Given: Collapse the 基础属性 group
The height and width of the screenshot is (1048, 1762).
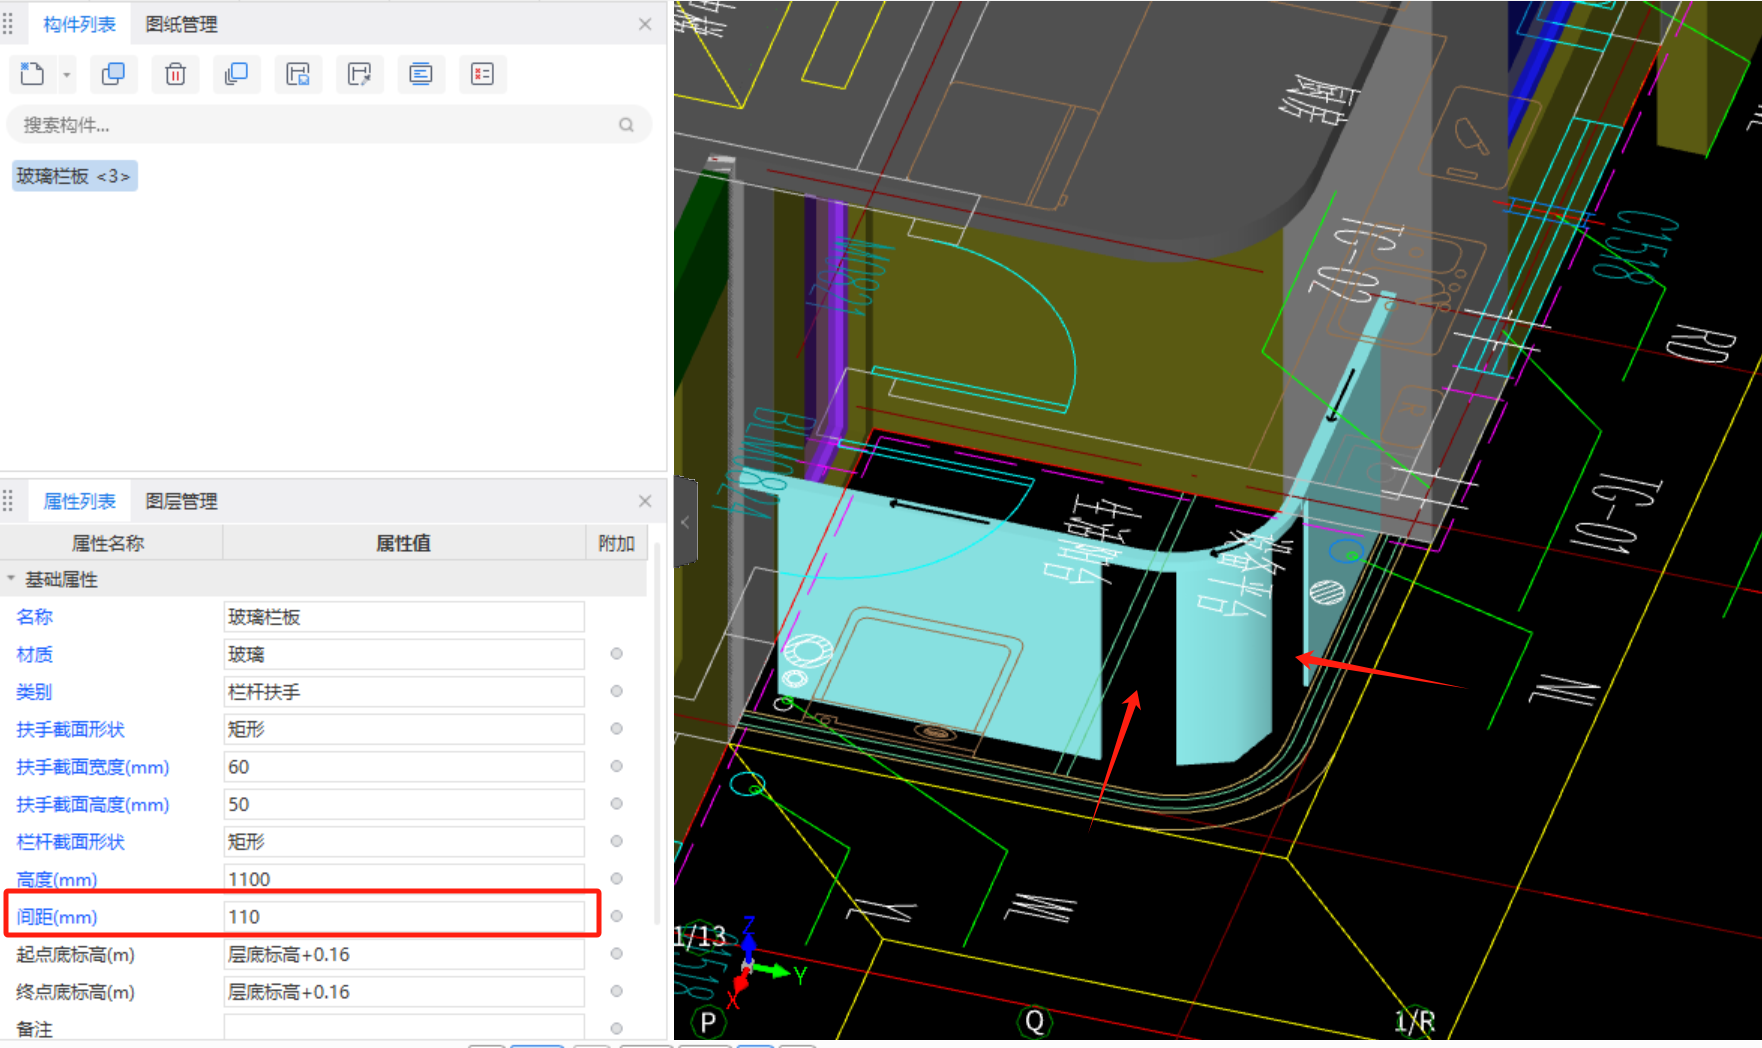Looking at the screenshot, I should point(11,579).
